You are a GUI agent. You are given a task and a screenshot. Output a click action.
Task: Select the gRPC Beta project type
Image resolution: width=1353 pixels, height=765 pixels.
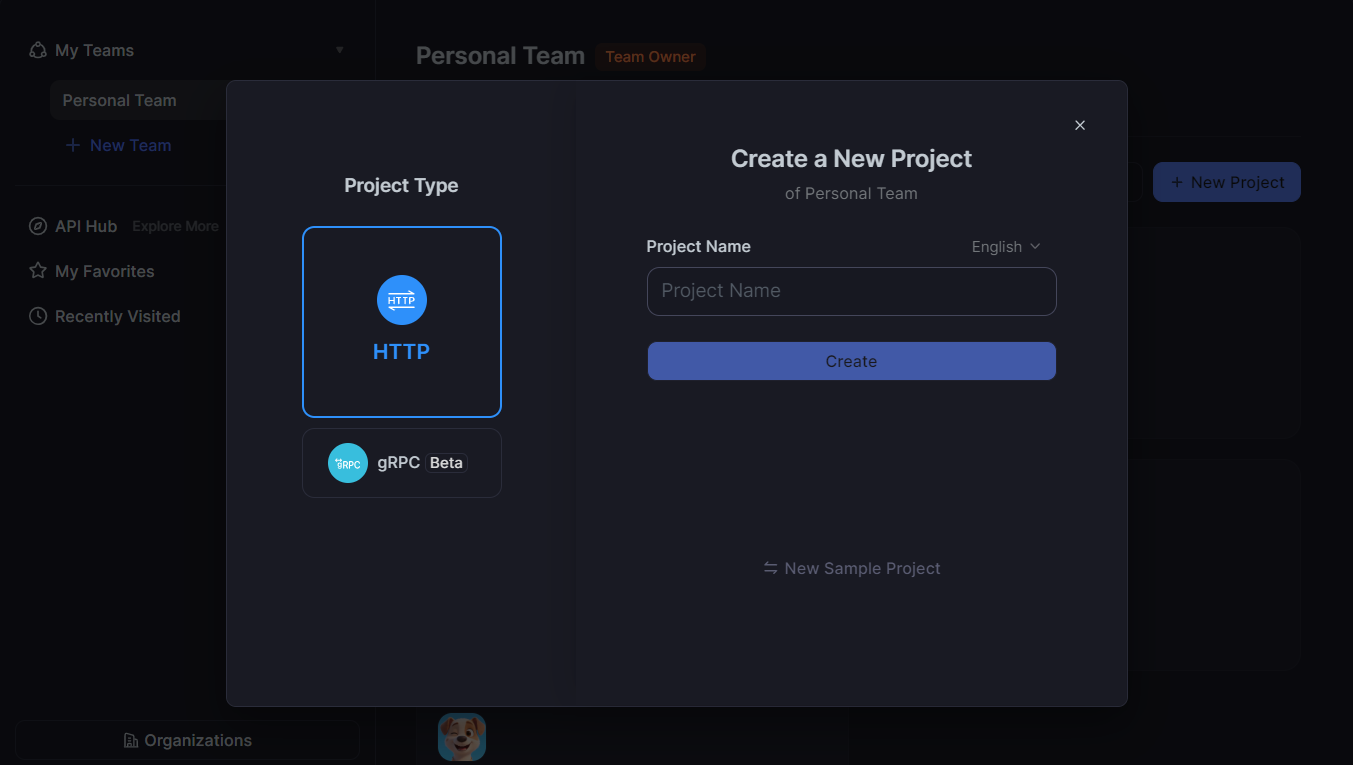401,462
